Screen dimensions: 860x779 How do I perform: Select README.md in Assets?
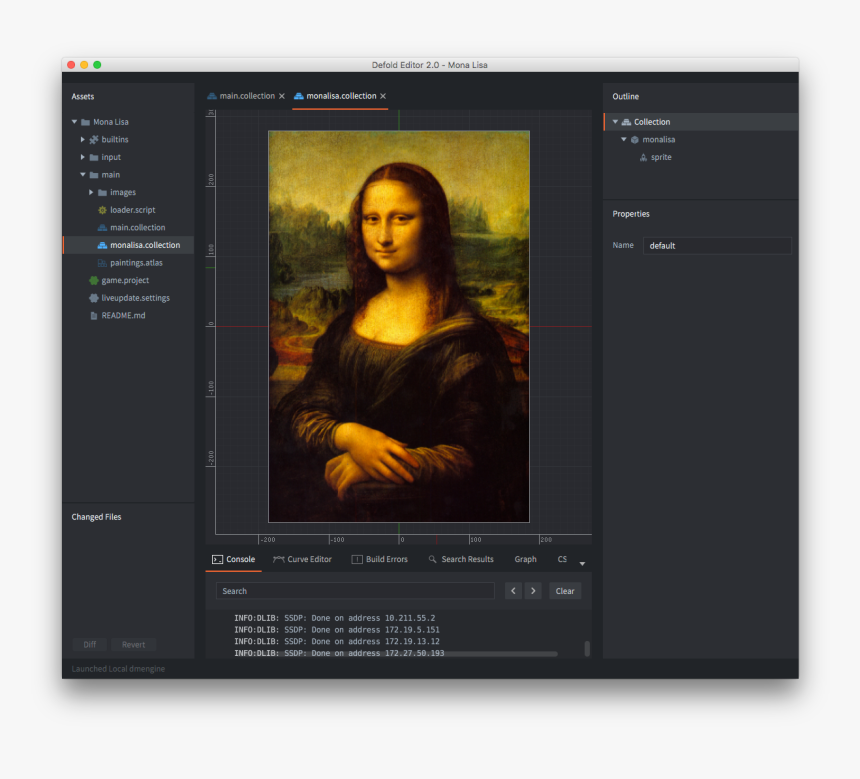[128, 315]
